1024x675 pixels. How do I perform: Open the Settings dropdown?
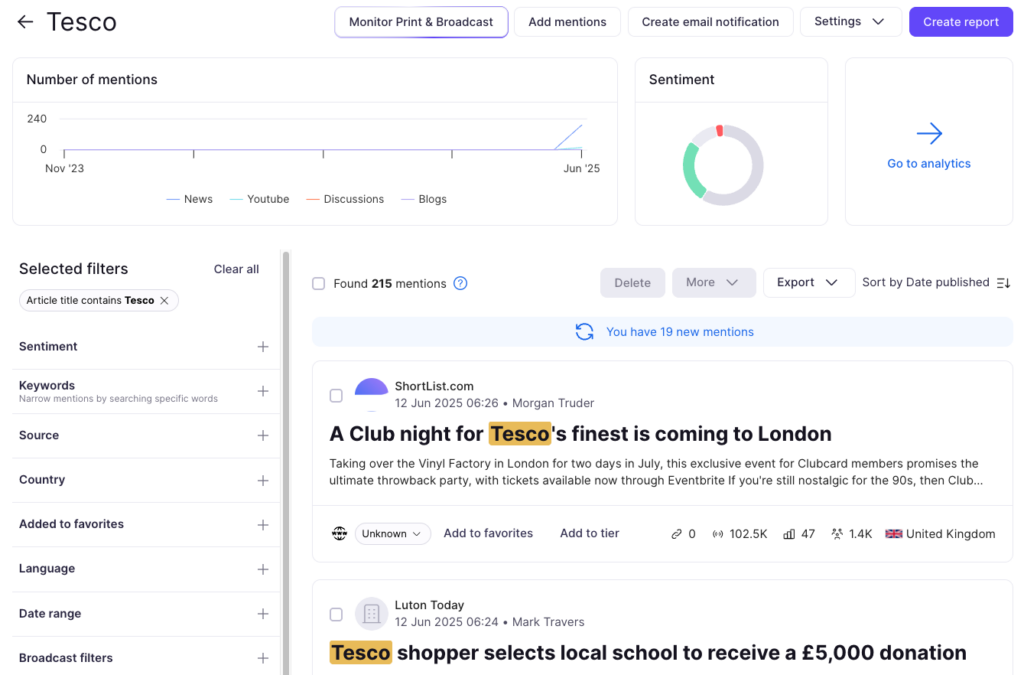click(850, 22)
